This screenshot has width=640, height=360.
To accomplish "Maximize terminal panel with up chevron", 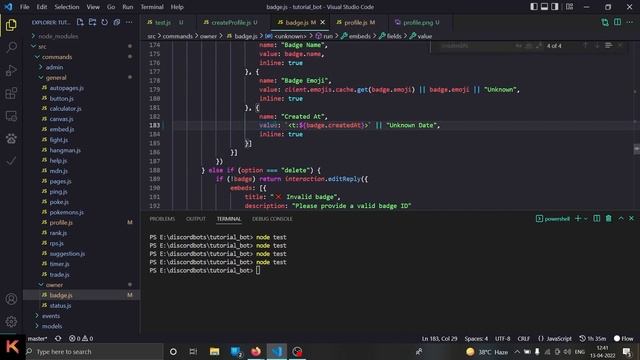I will coord(621,219).
